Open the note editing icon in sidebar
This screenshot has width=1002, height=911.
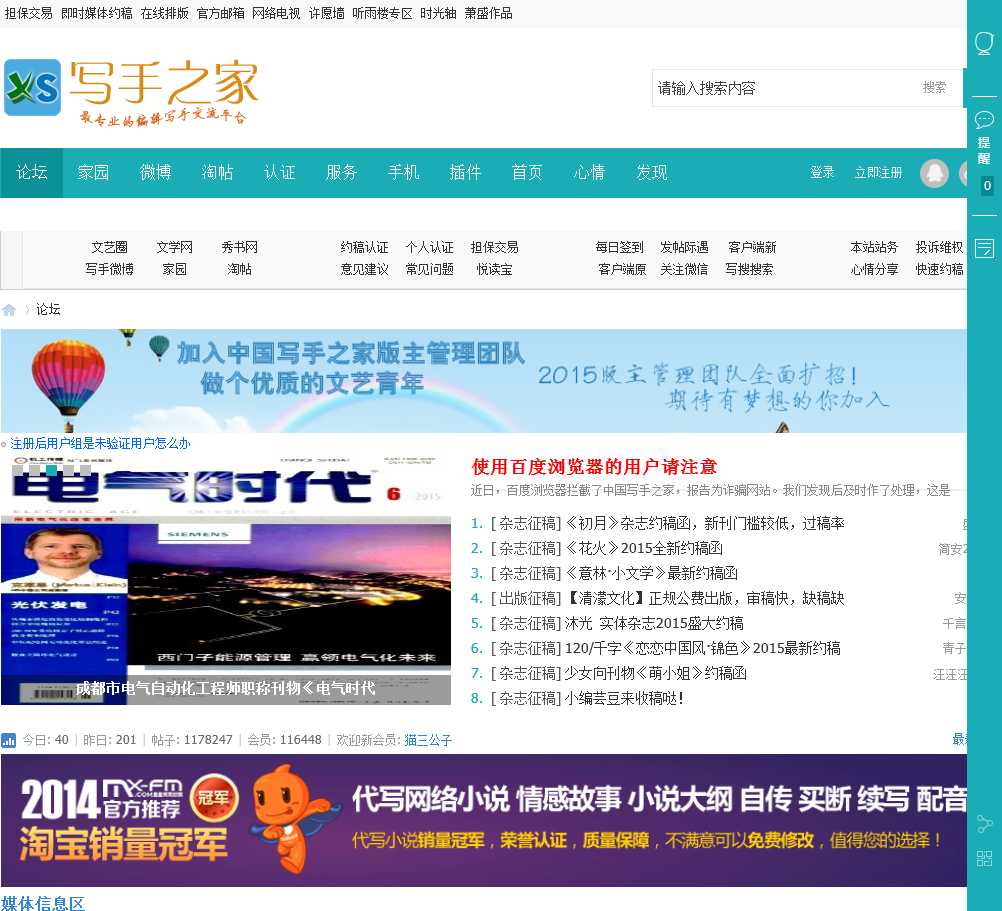tap(984, 249)
